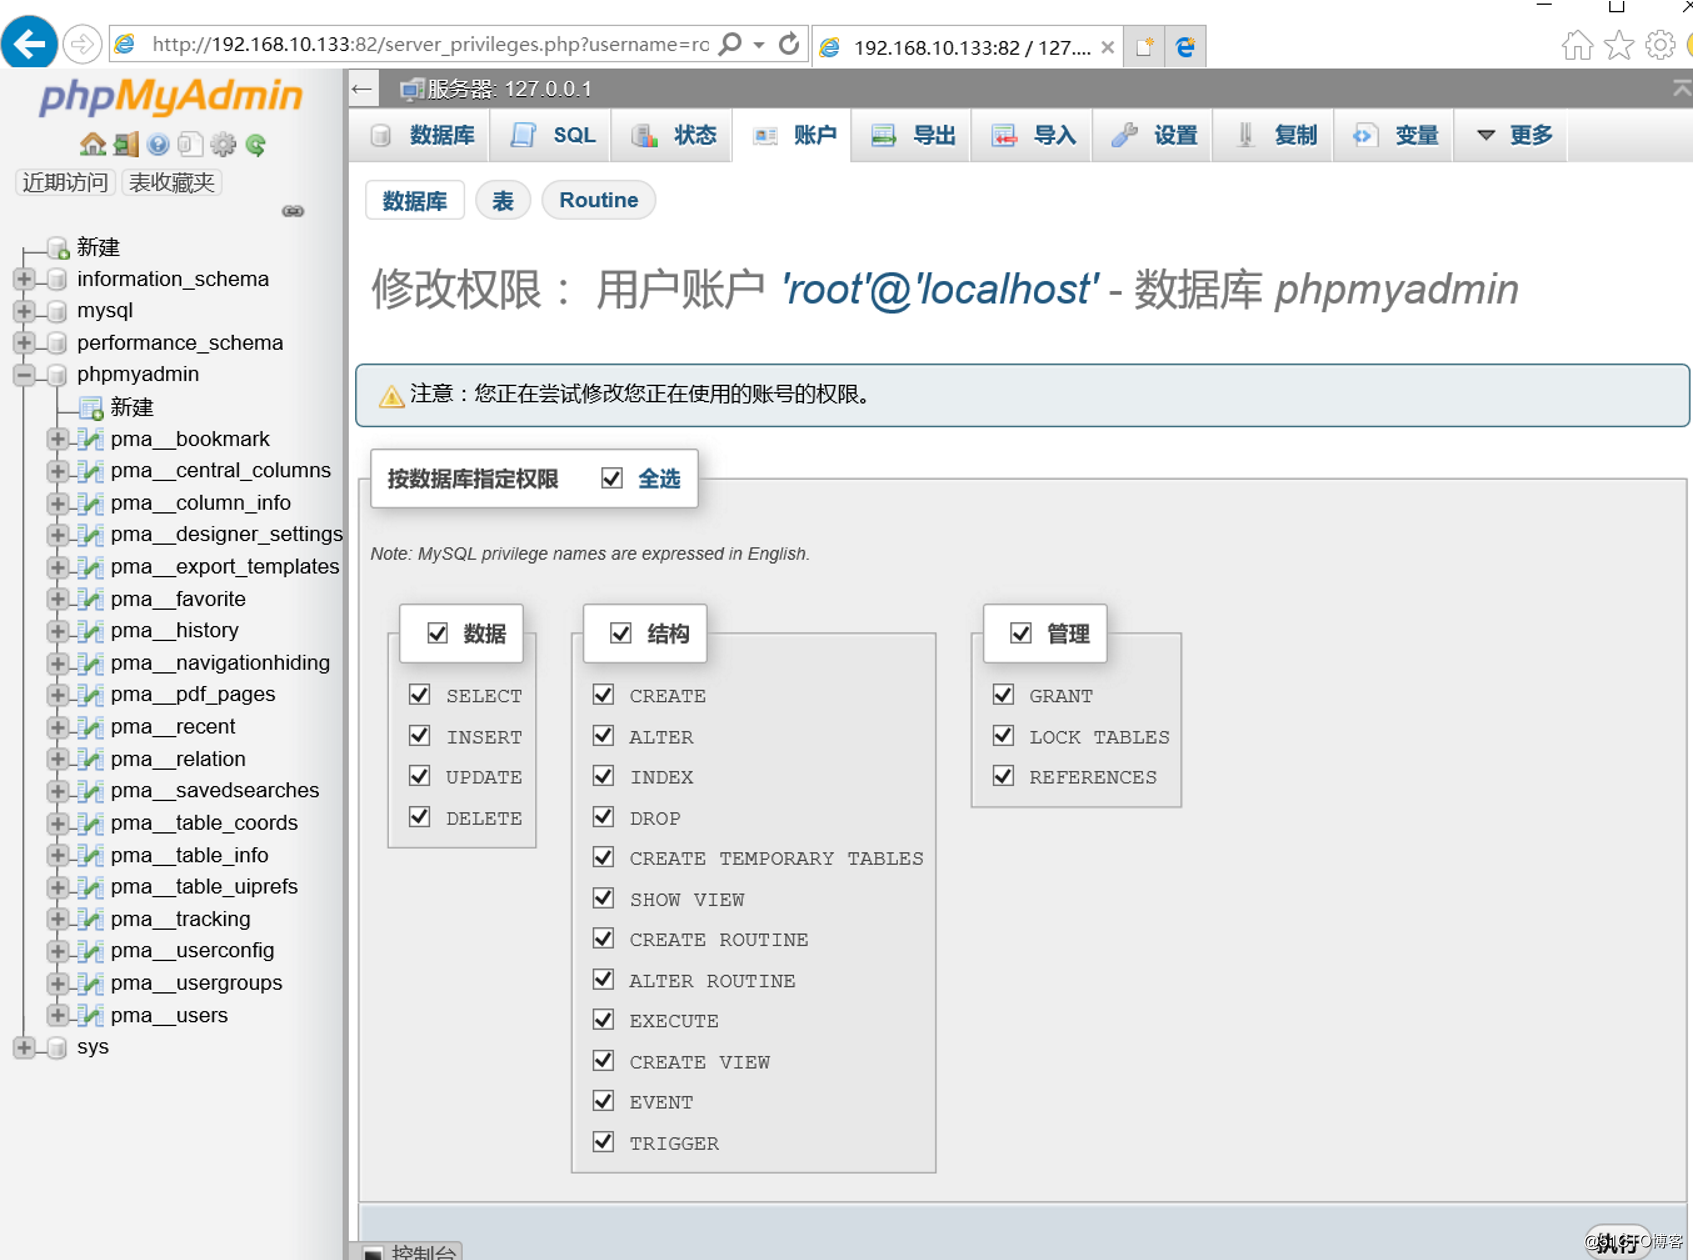Toggle the 结构 group checkbox
Screen dimensions: 1693x1260
tap(621, 633)
